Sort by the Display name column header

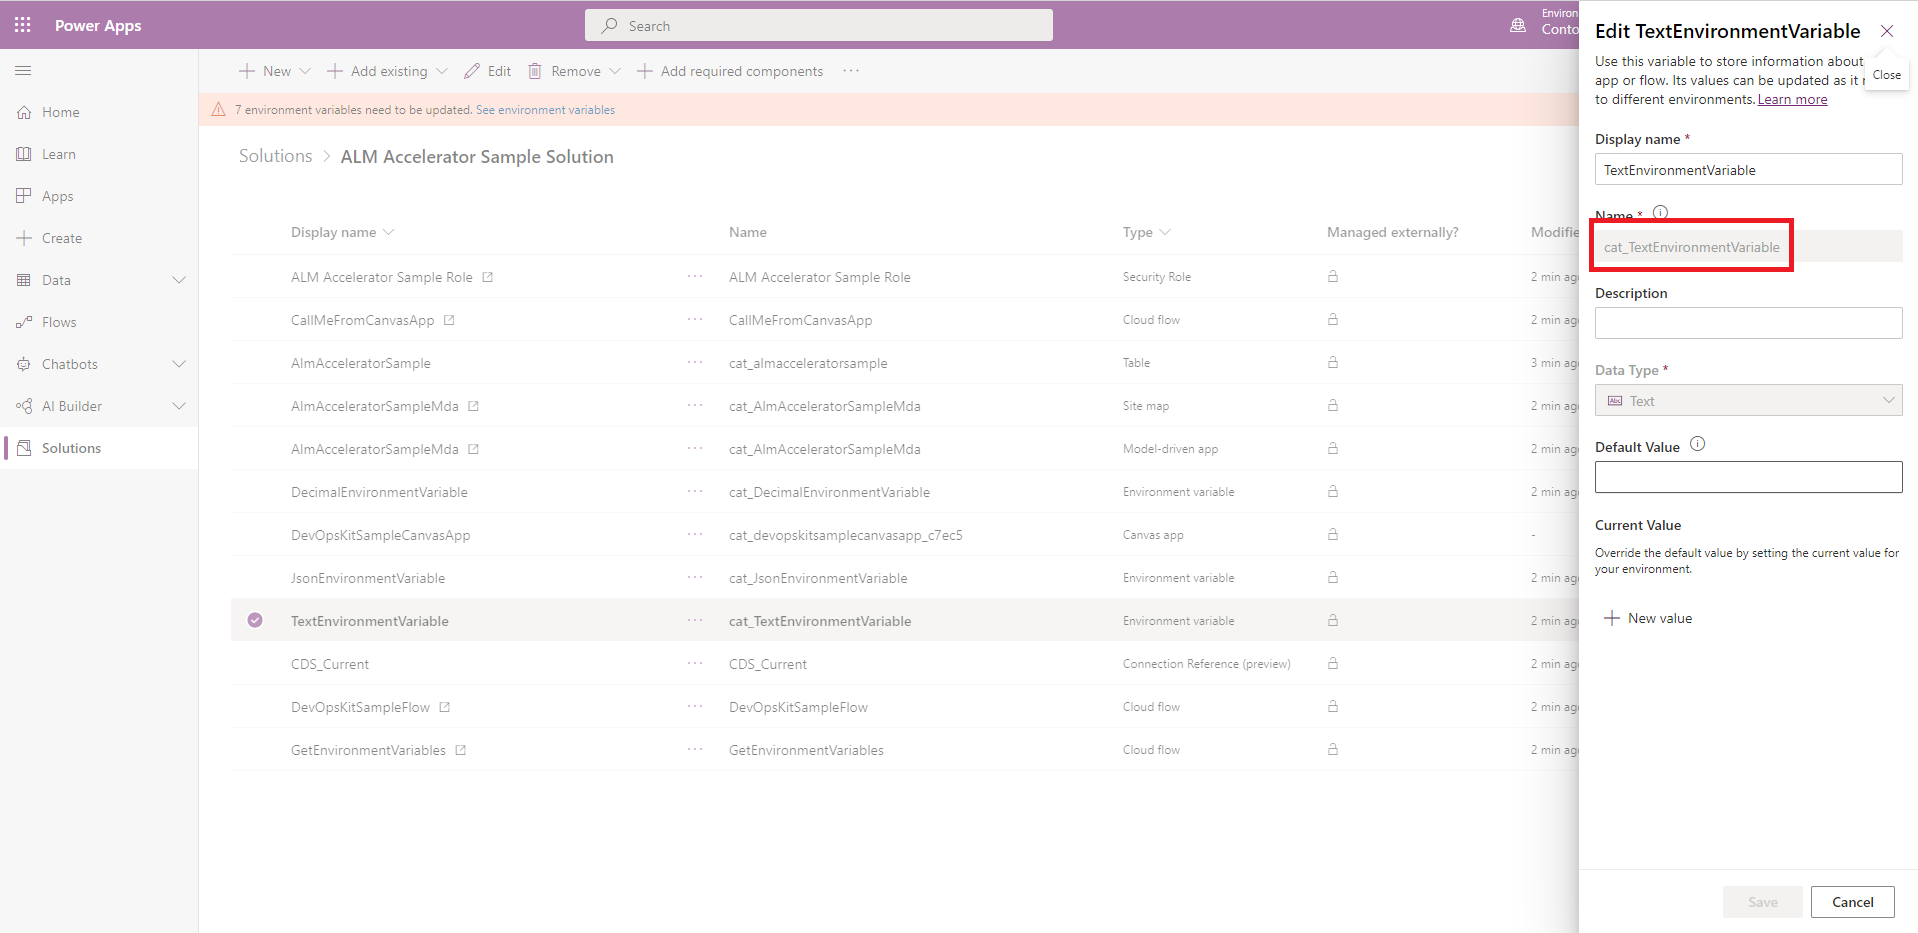tap(342, 232)
